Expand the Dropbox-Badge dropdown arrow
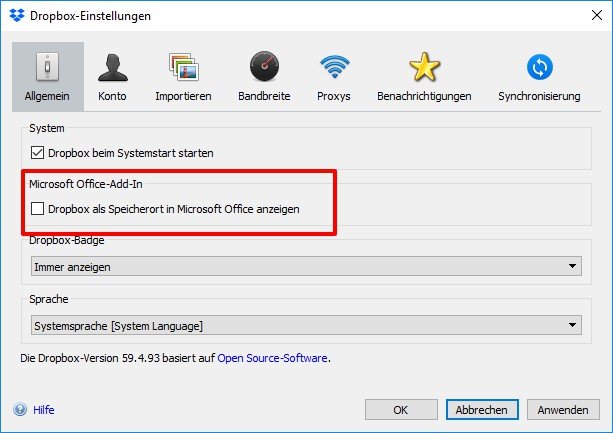The width and height of the screenshot is (613, 433). point(572,267)
